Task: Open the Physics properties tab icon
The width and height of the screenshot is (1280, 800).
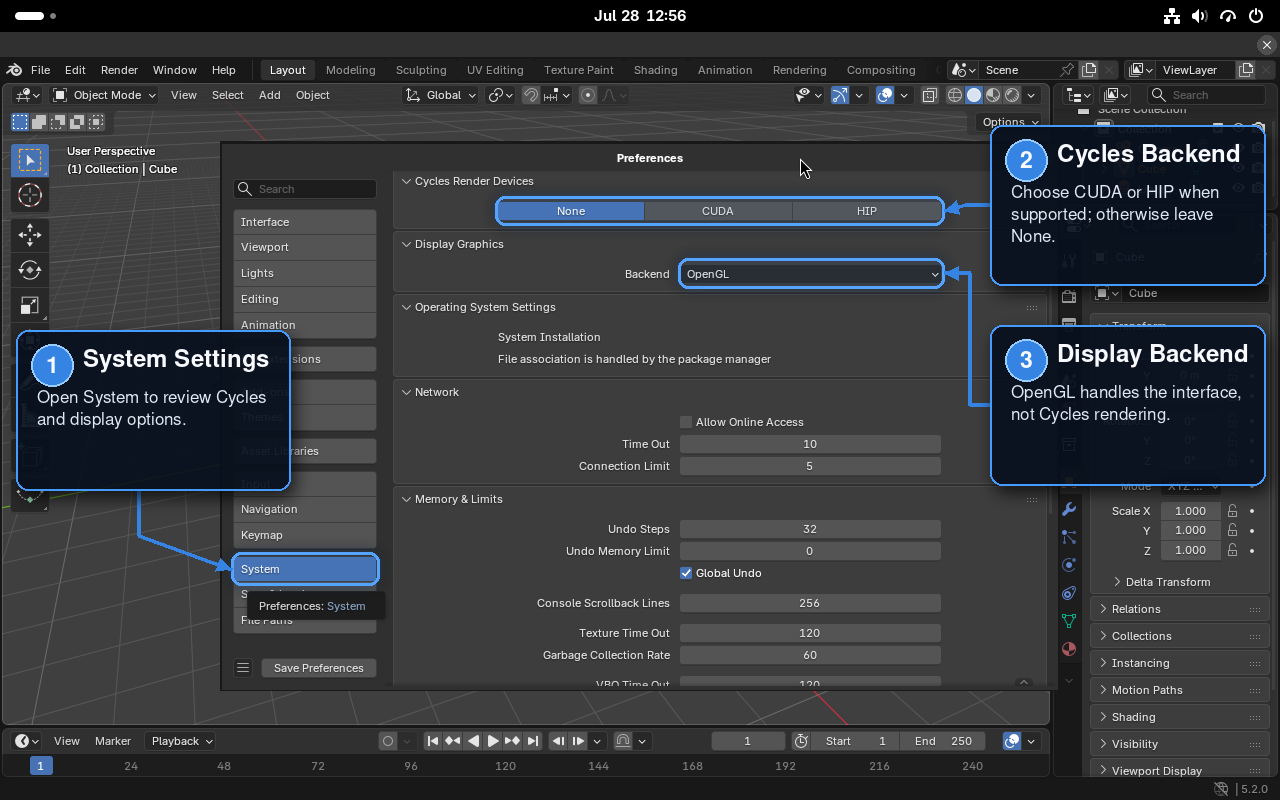Action: (1069, 564)
